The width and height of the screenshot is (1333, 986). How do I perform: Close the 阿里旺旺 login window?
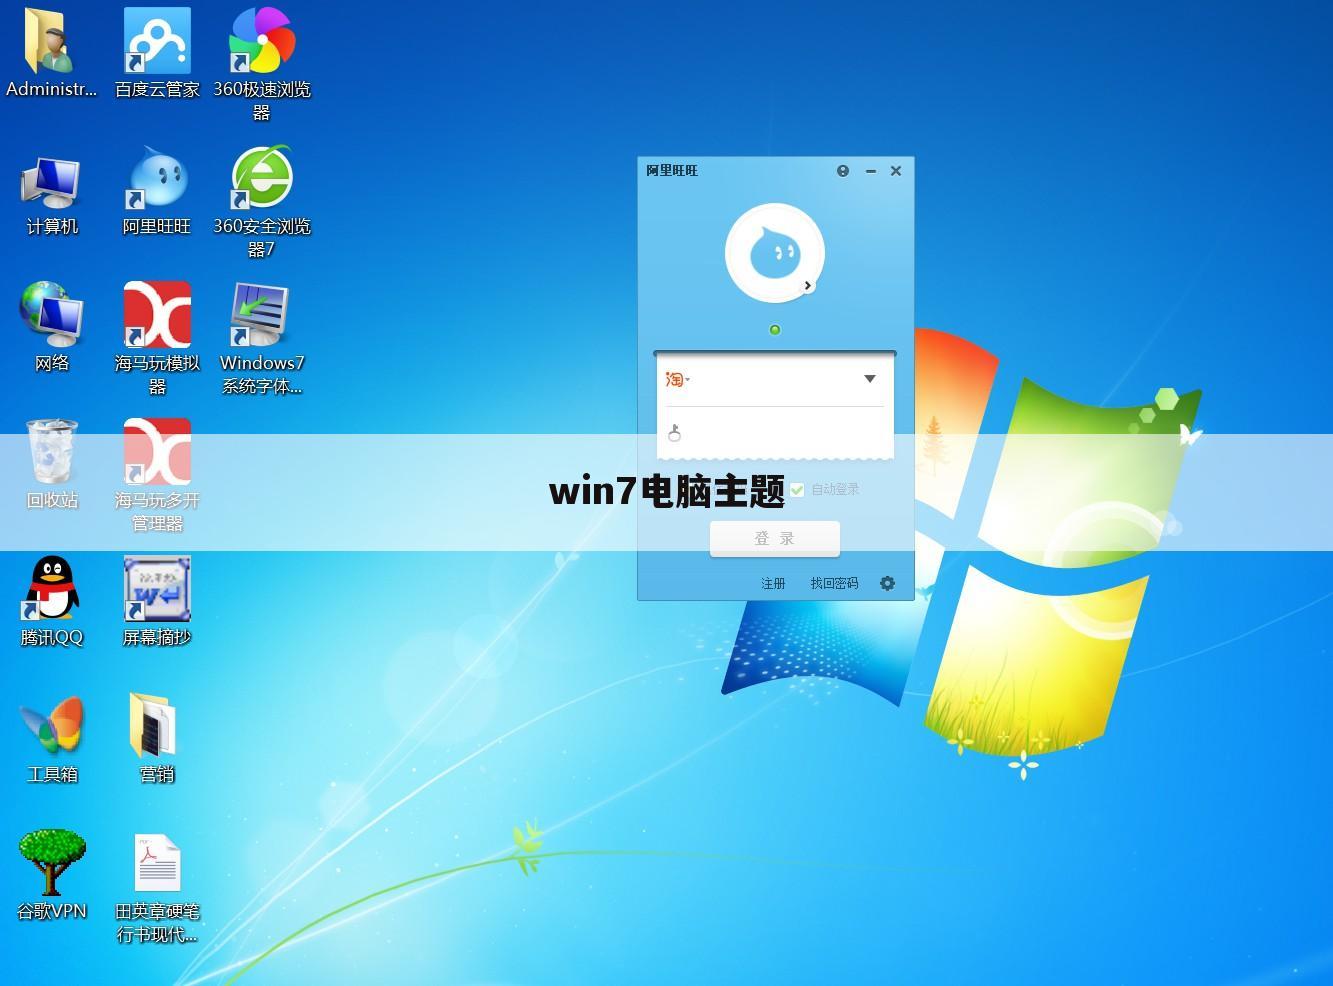point(896,171)
